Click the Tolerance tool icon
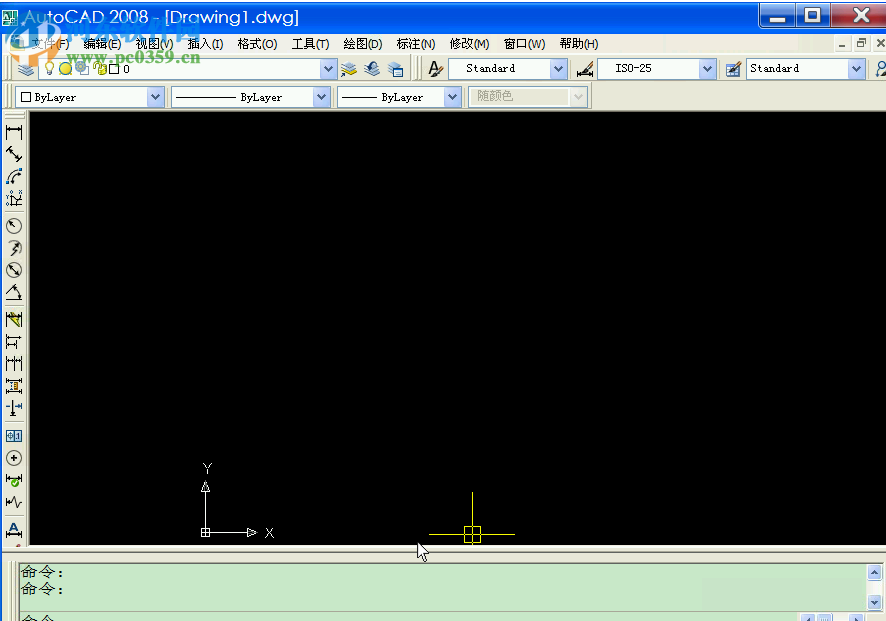The width and height of the screenshot is (886, 621). click(x=14, y=436)
